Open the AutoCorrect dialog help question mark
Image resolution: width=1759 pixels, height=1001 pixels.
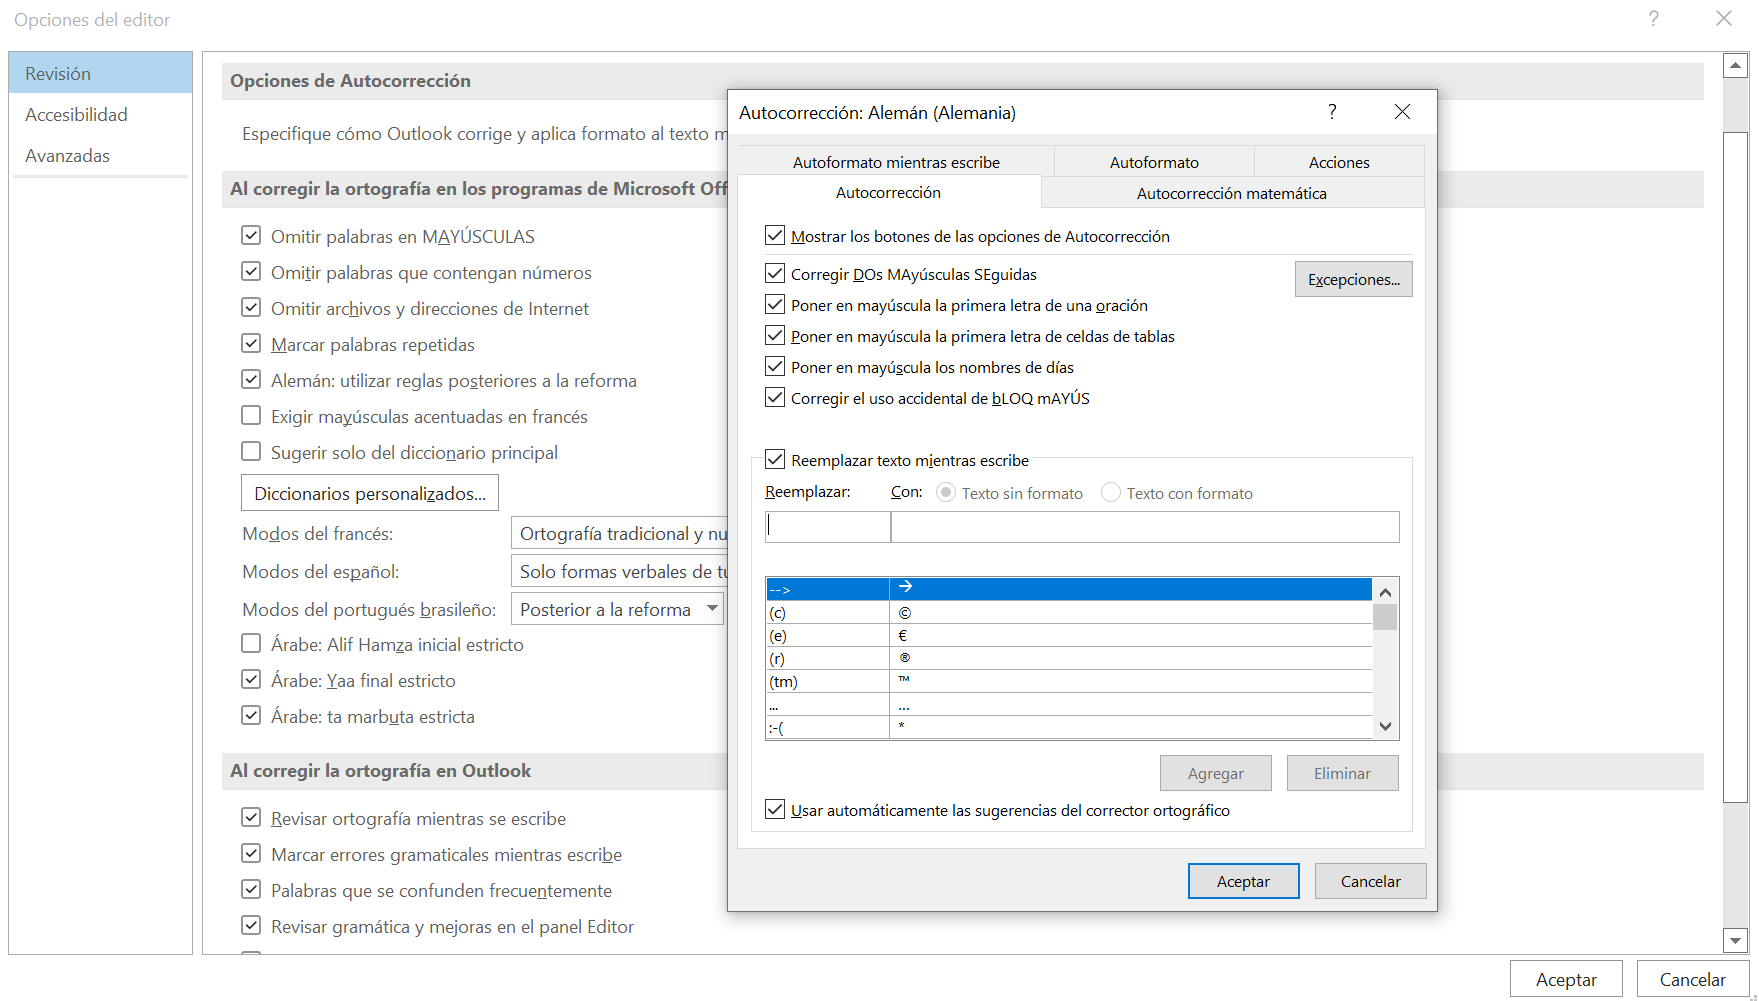[1332, 112]
